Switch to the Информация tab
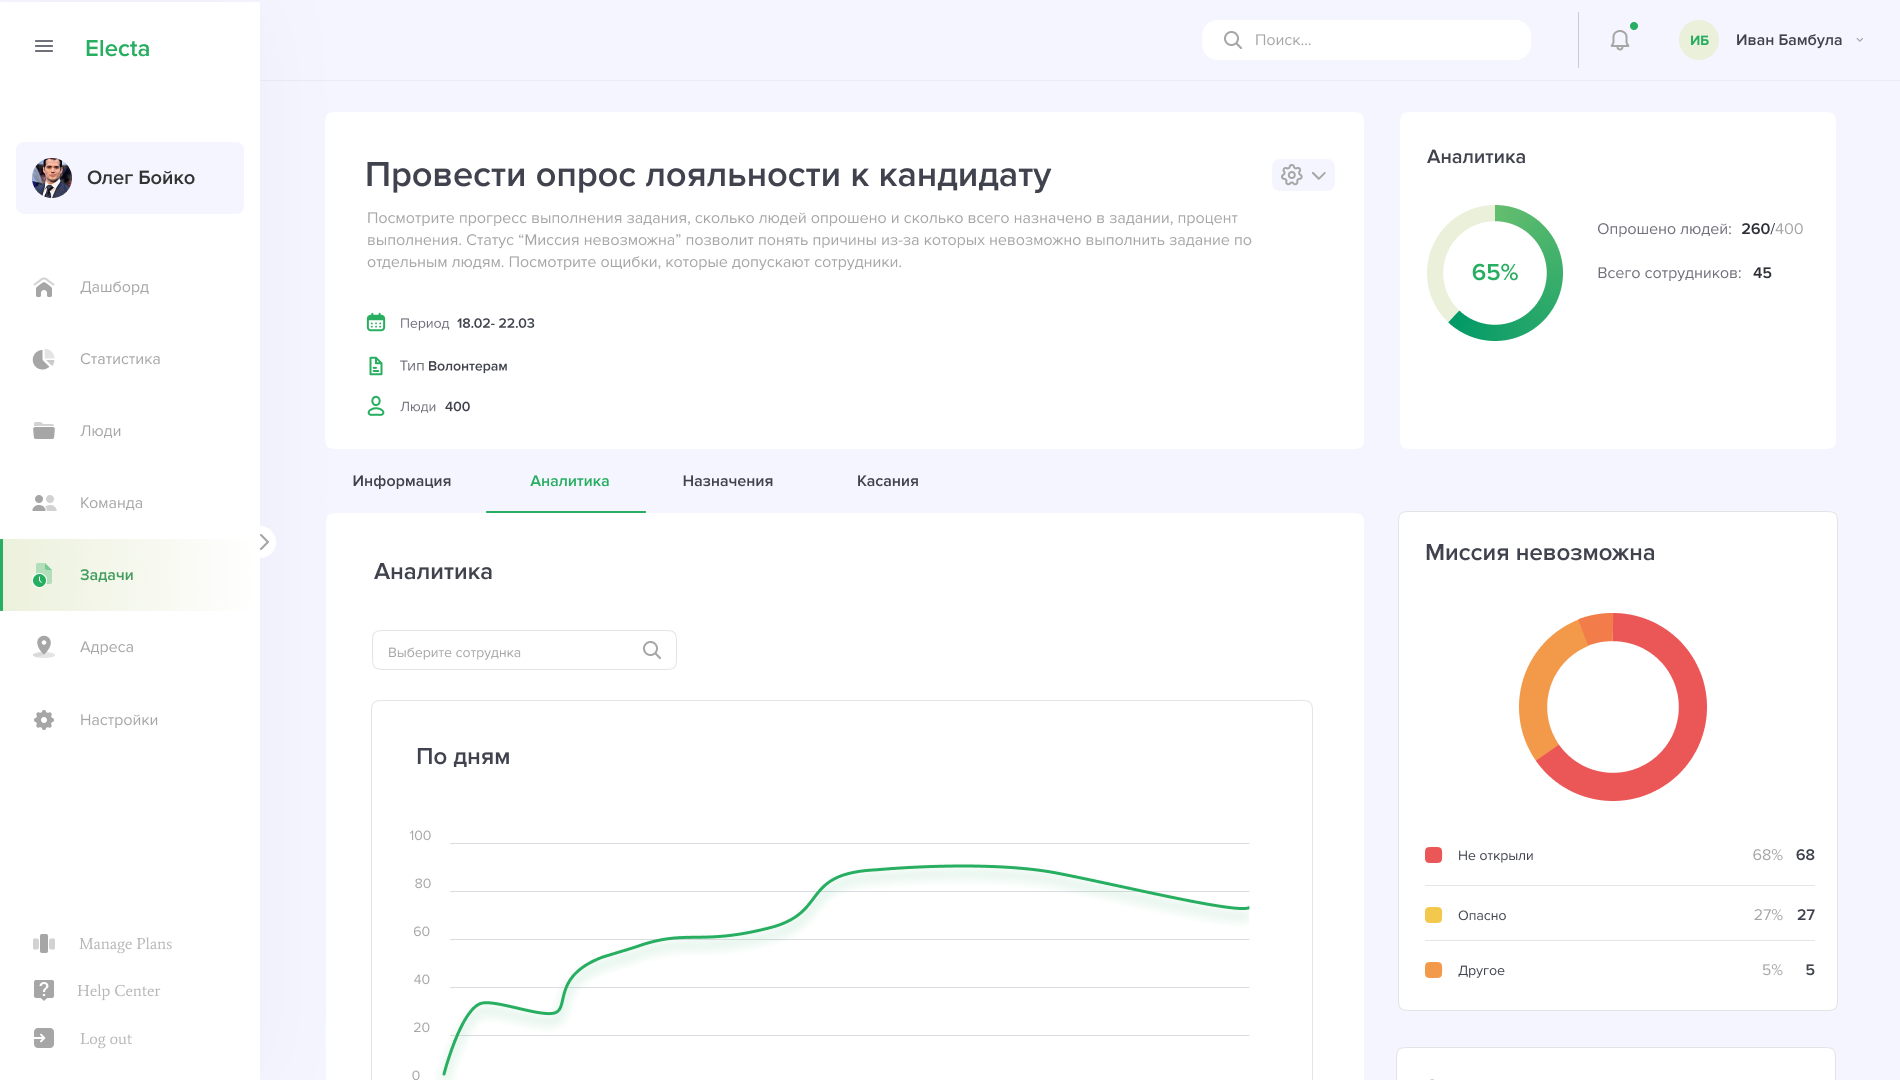Screen dimensions: 1900x1080 (401, 481)
